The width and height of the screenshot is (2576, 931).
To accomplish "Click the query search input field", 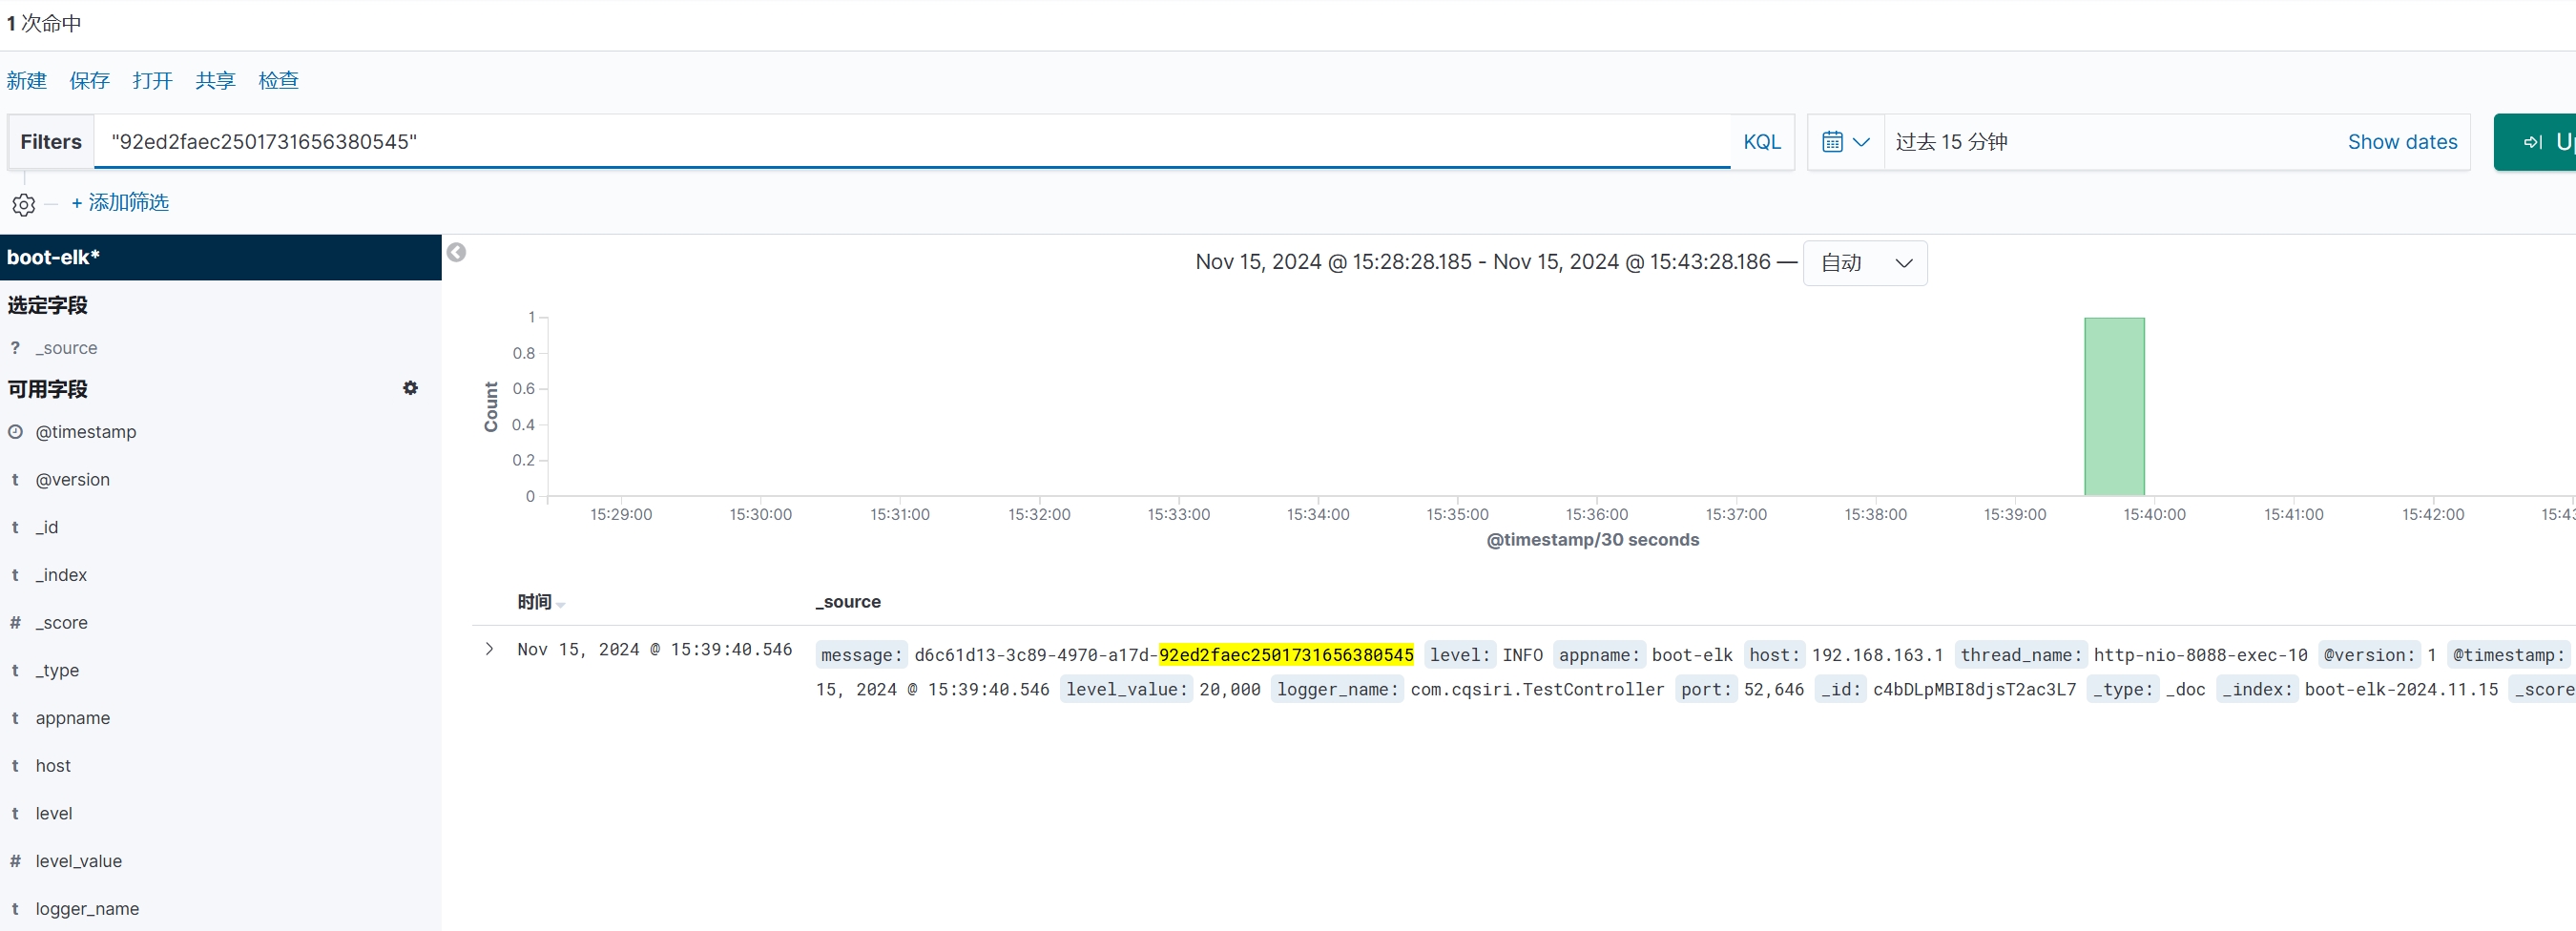I will click(x=910, y=142).
